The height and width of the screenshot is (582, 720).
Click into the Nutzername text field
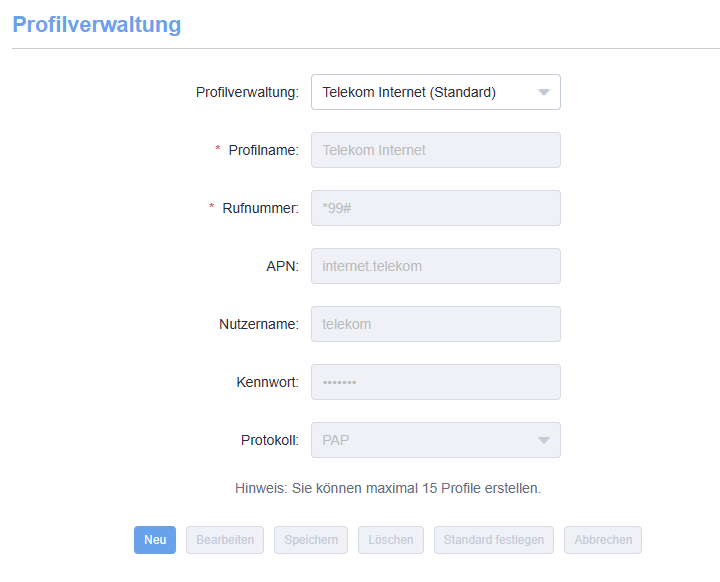(435, 324)
